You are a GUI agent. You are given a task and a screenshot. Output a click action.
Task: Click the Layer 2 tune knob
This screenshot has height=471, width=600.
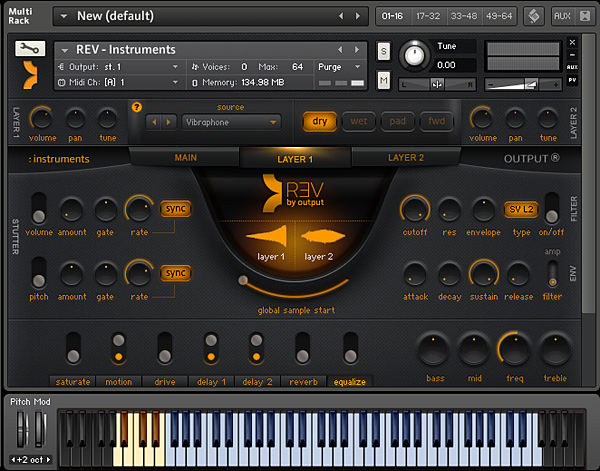pyautogui.click(x=548, y=119)
